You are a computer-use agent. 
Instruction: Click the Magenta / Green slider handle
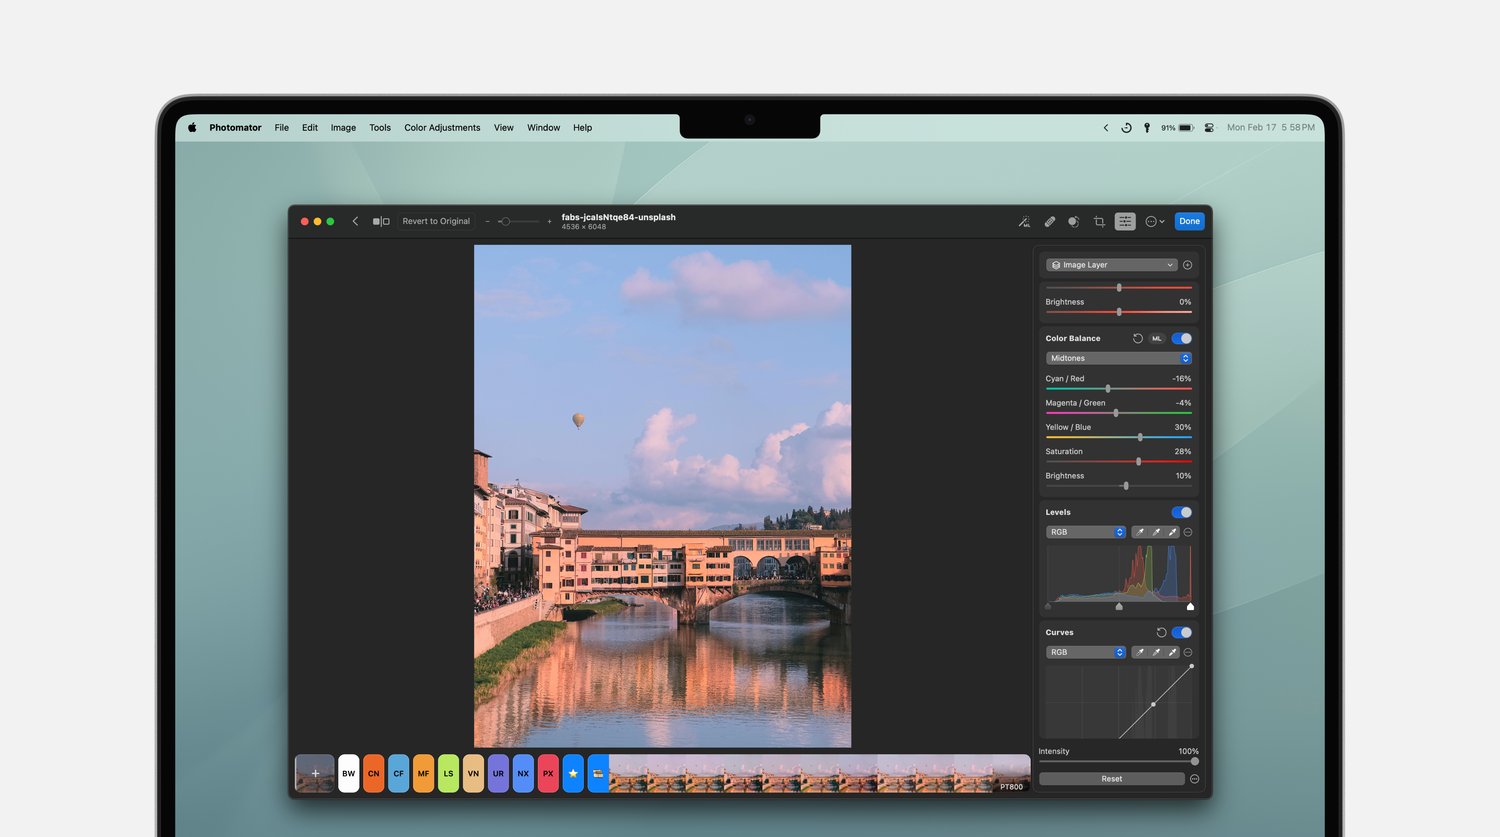pos(1116,413)
